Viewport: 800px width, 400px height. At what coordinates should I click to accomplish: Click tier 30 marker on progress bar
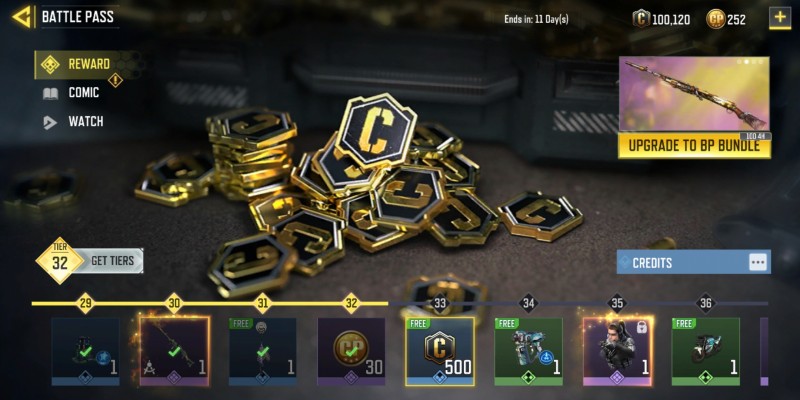click(x=174, y=303)
